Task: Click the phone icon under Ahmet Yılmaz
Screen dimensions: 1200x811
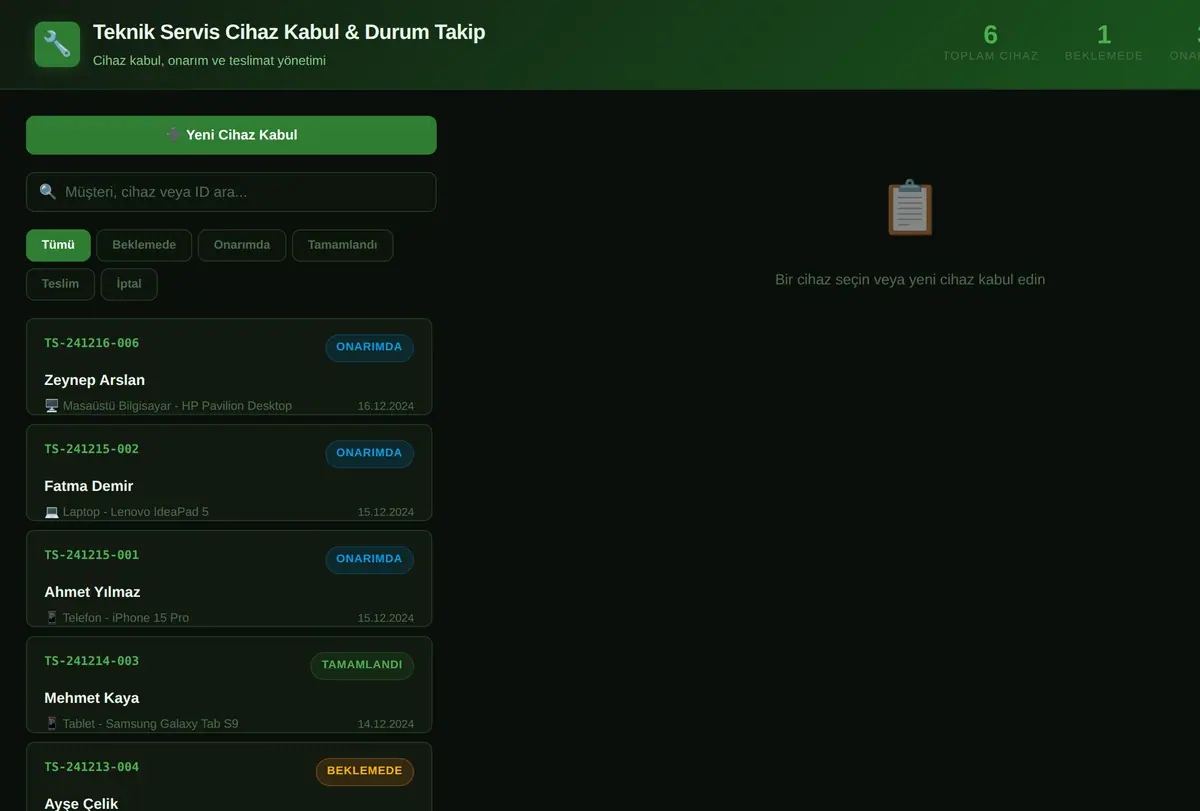Action: pos(52,618)
